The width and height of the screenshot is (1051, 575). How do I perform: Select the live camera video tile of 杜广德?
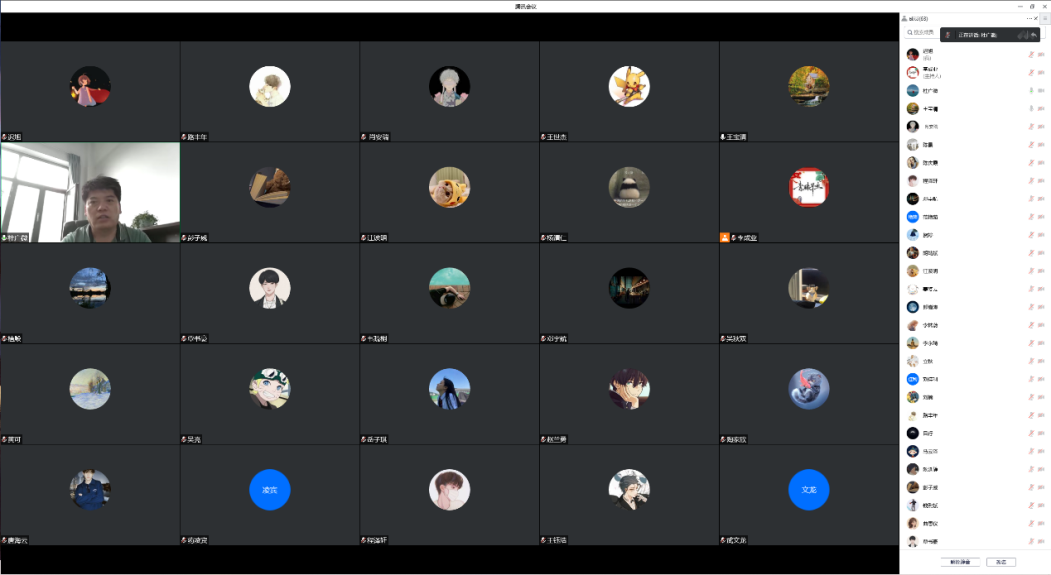(x=90, y=190)
